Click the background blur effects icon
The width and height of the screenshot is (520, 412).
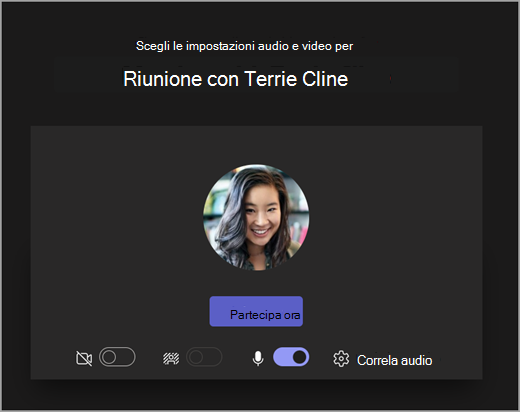pos(171,359)
